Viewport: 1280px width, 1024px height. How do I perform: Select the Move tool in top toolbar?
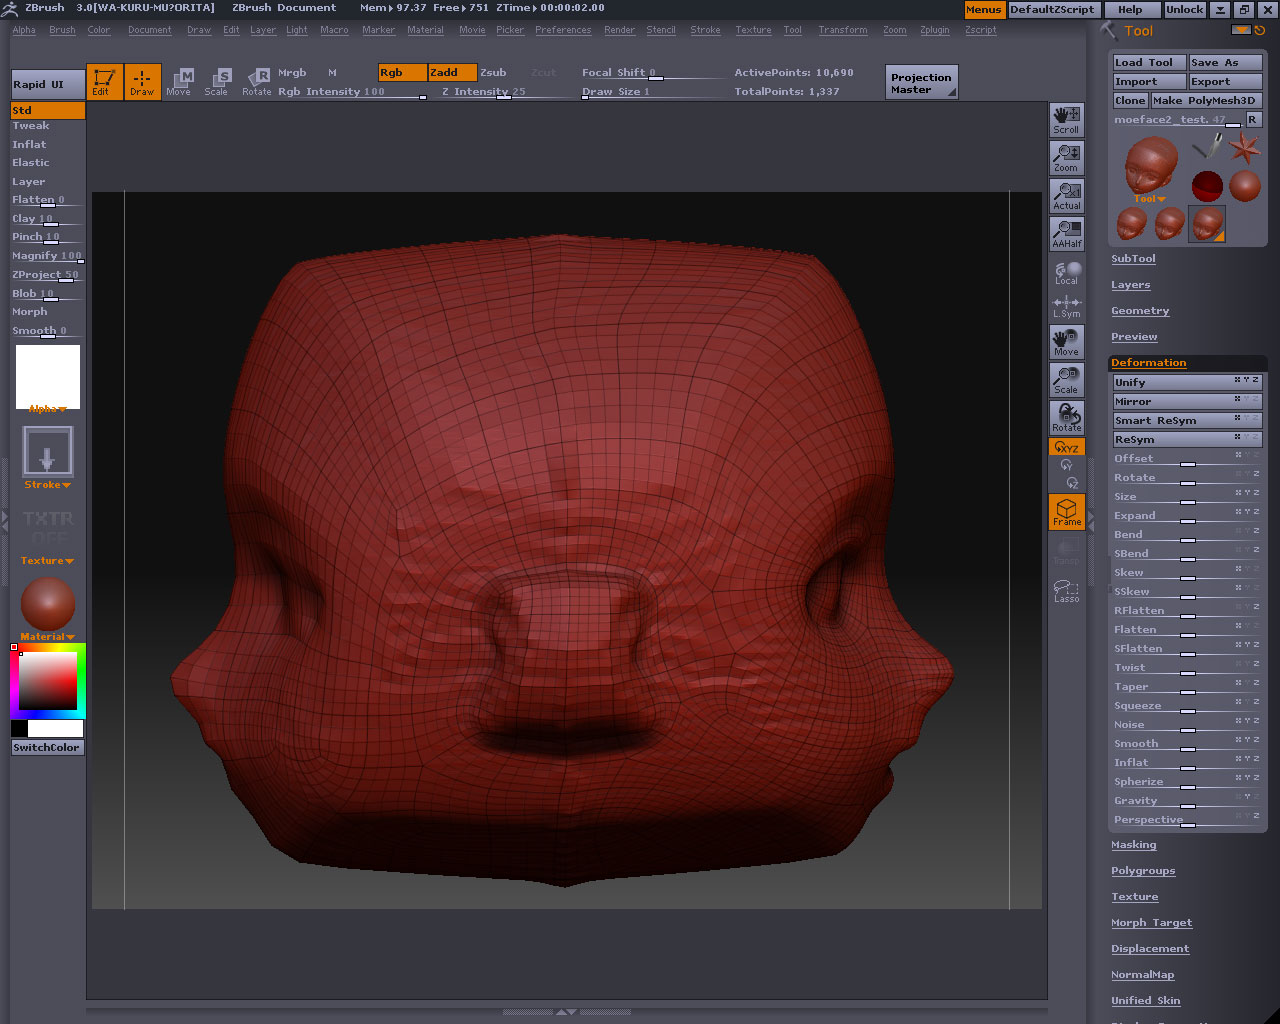(x=180, y=82)
